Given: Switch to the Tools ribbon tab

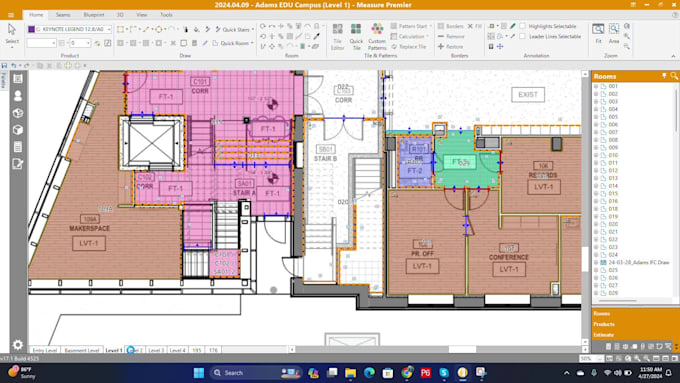Looking at the screenshot, I should [x=167, y=15].
